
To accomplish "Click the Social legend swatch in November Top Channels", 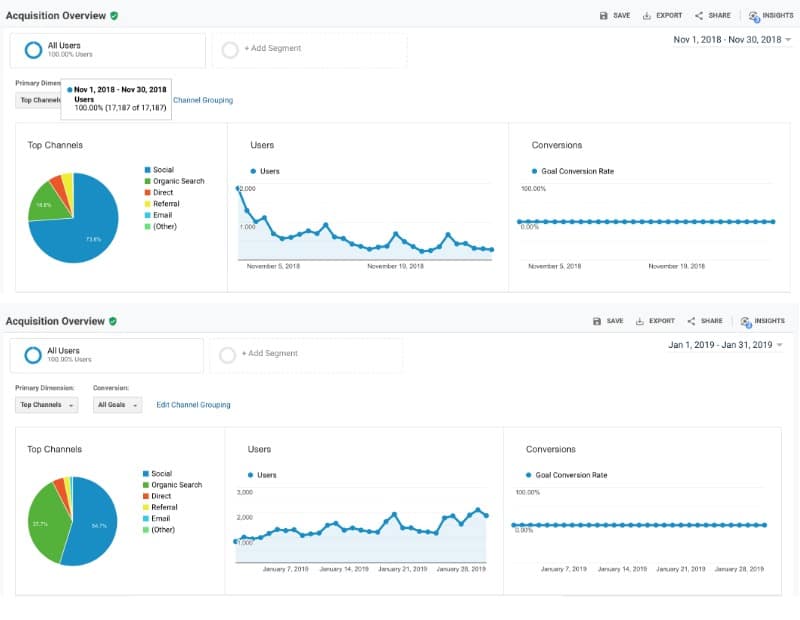I will point(147,170).
